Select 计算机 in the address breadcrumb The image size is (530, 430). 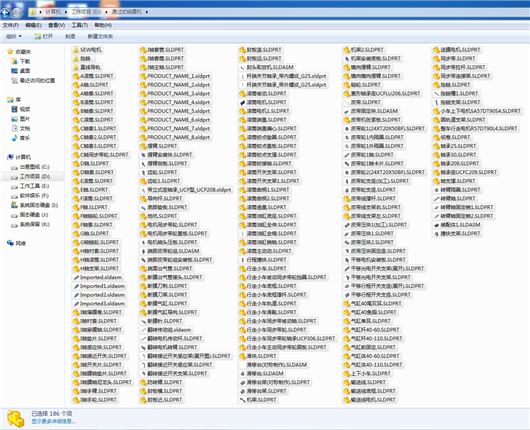point(53,12)
